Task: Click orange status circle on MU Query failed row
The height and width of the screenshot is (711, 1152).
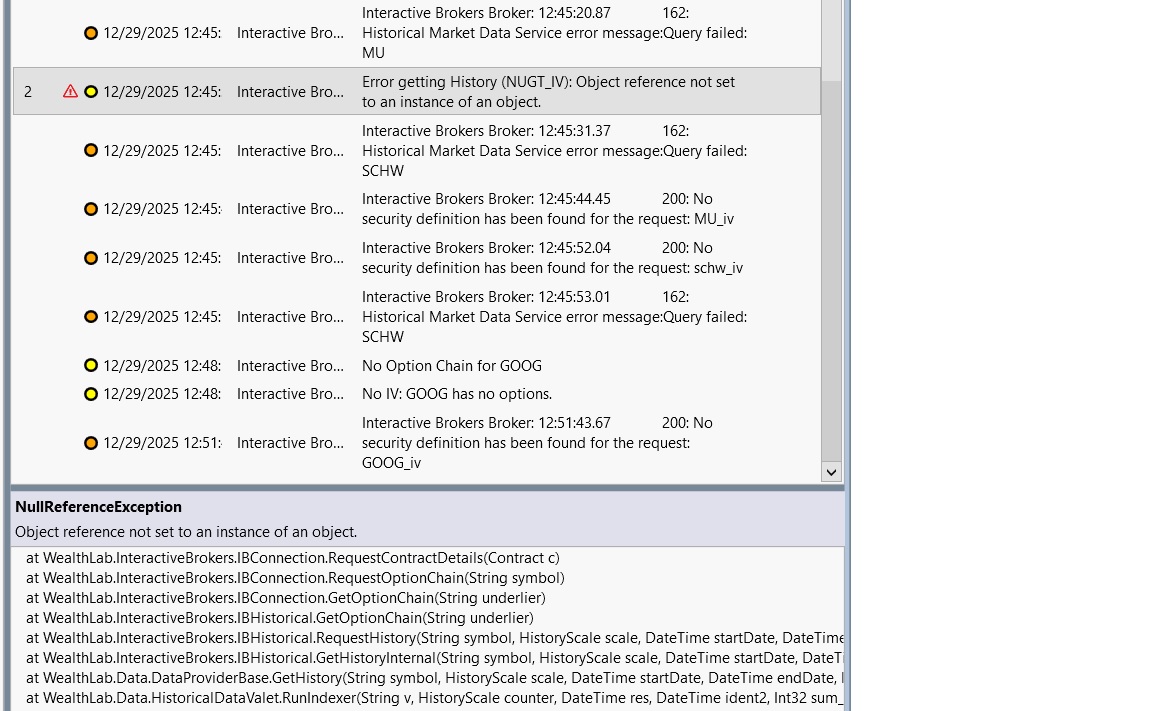Action: [91, 33]
